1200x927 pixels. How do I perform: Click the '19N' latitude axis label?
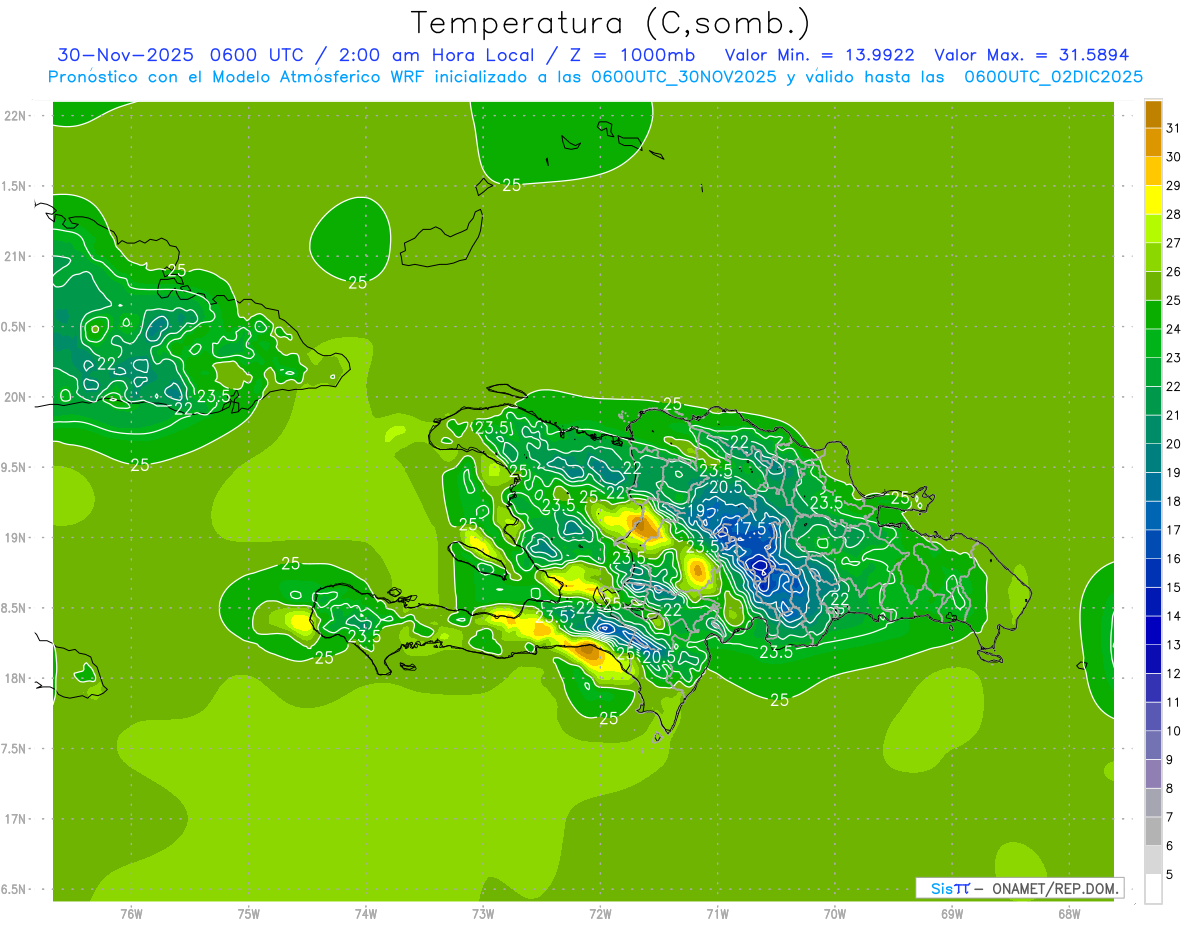(x=15, y=538)
